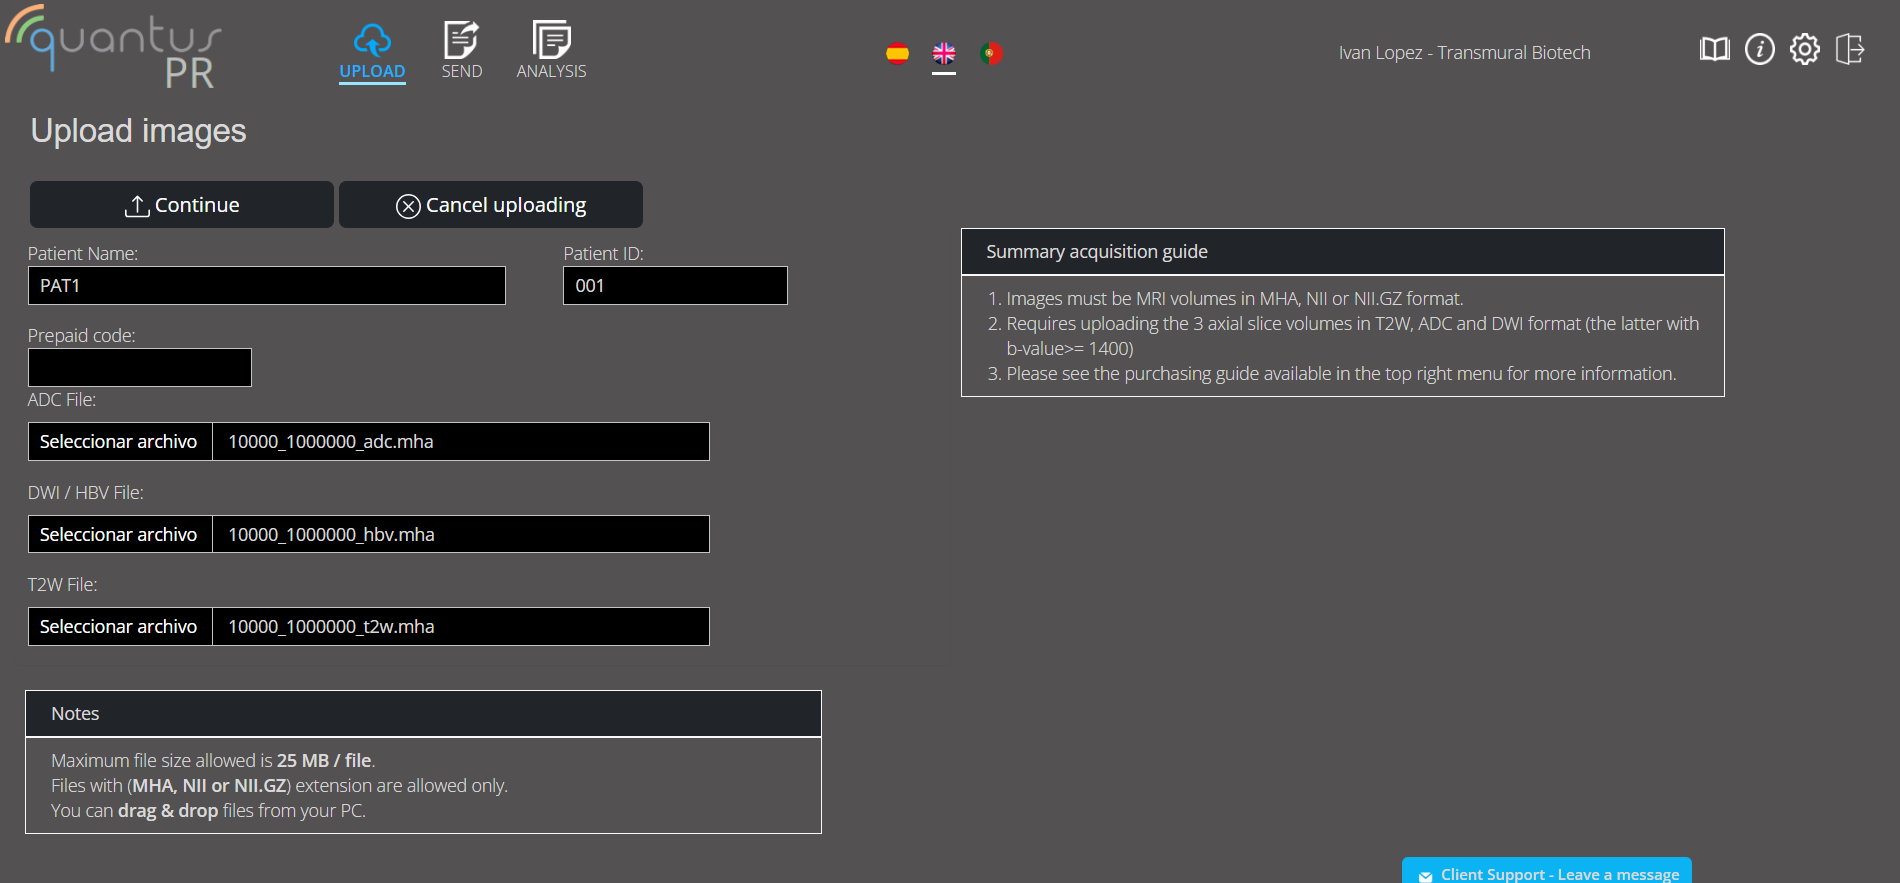The height and width of the screenshot is (883, 1900).
Task: Choose file for ADC File
Action: click(x=119, y=442)
